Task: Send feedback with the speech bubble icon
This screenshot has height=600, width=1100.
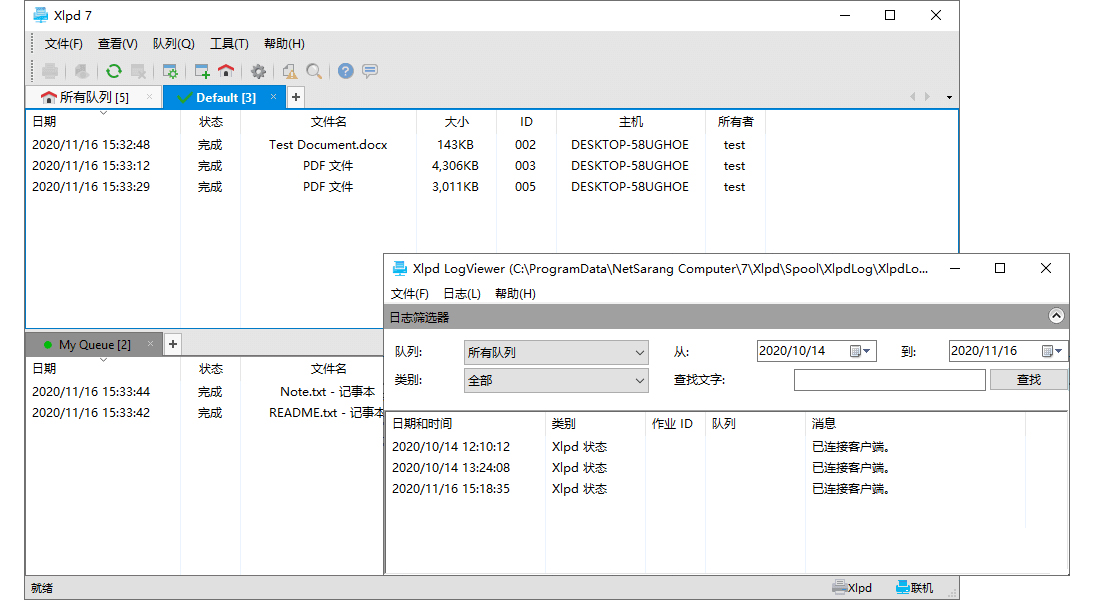Action: (x=368, y=71)
